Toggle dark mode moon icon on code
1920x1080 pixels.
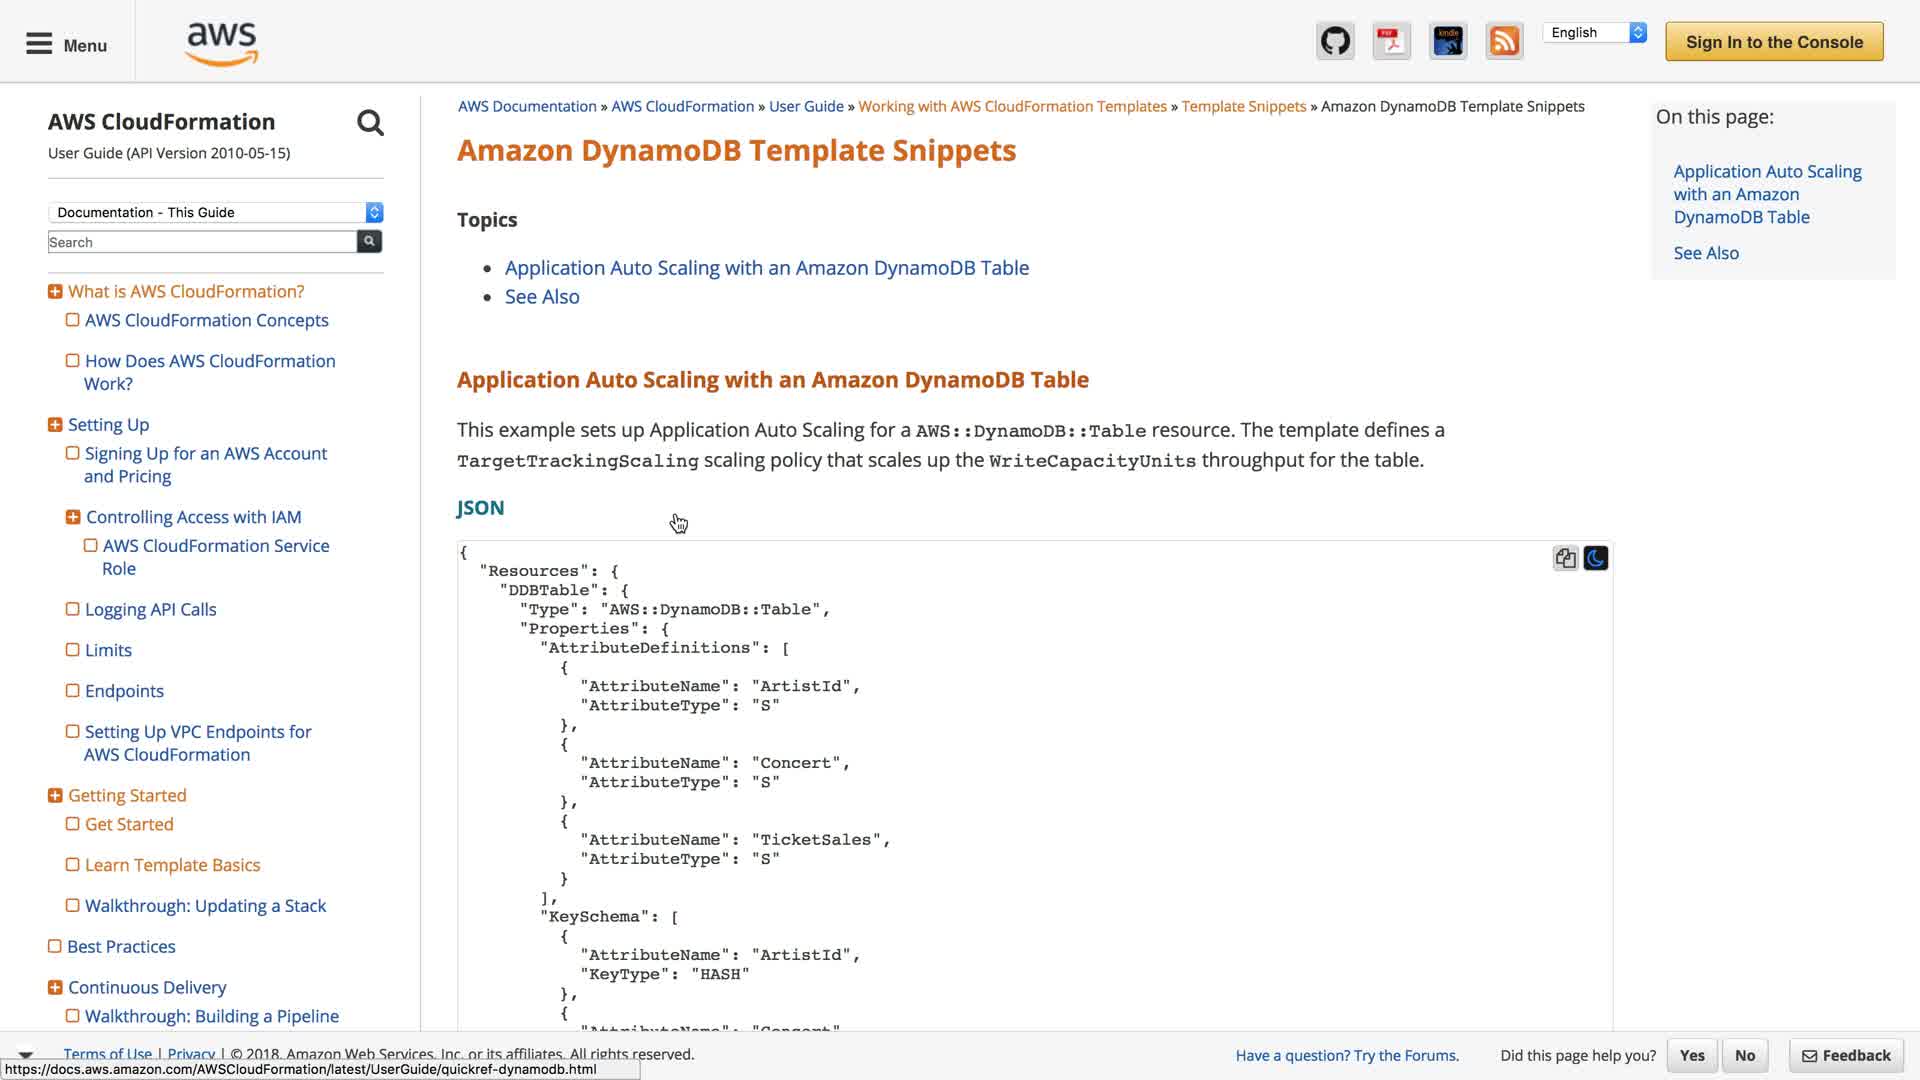pos(1596,558)
